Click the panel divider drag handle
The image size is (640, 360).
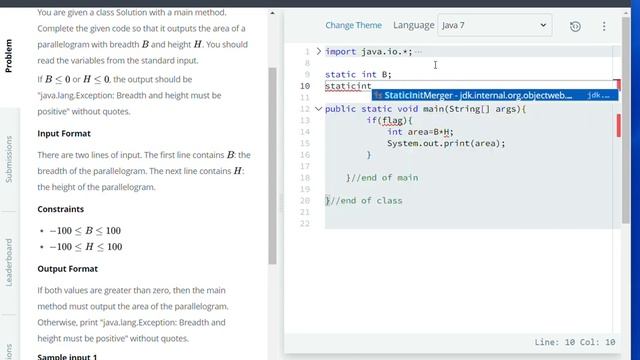point(281,203)
